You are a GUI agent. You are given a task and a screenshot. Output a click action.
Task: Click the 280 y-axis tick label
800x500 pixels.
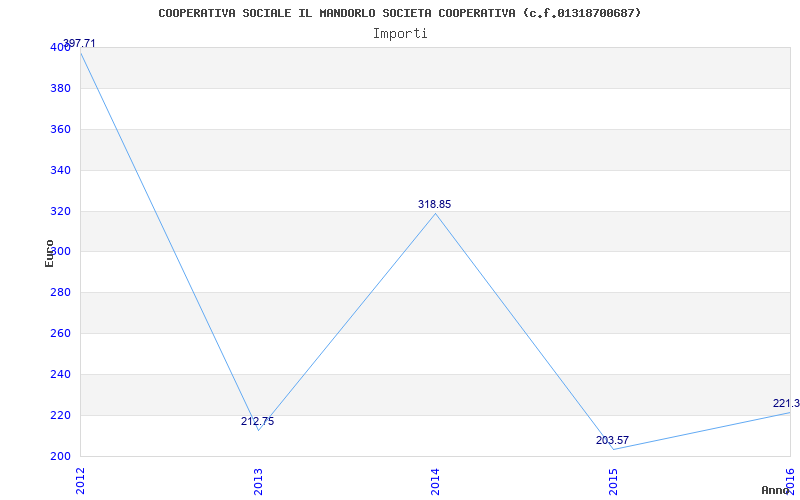pyautogui.click(x=60, y=293)
